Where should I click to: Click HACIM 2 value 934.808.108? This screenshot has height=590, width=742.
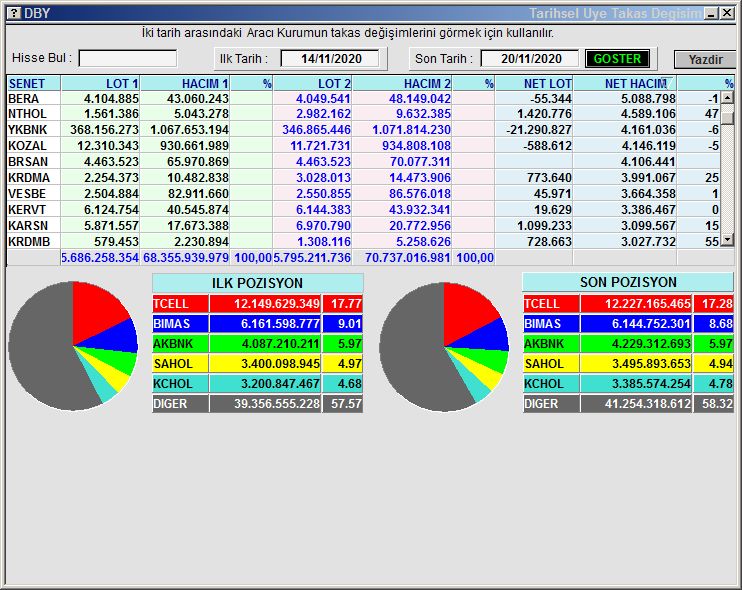[x=416, y=146]
